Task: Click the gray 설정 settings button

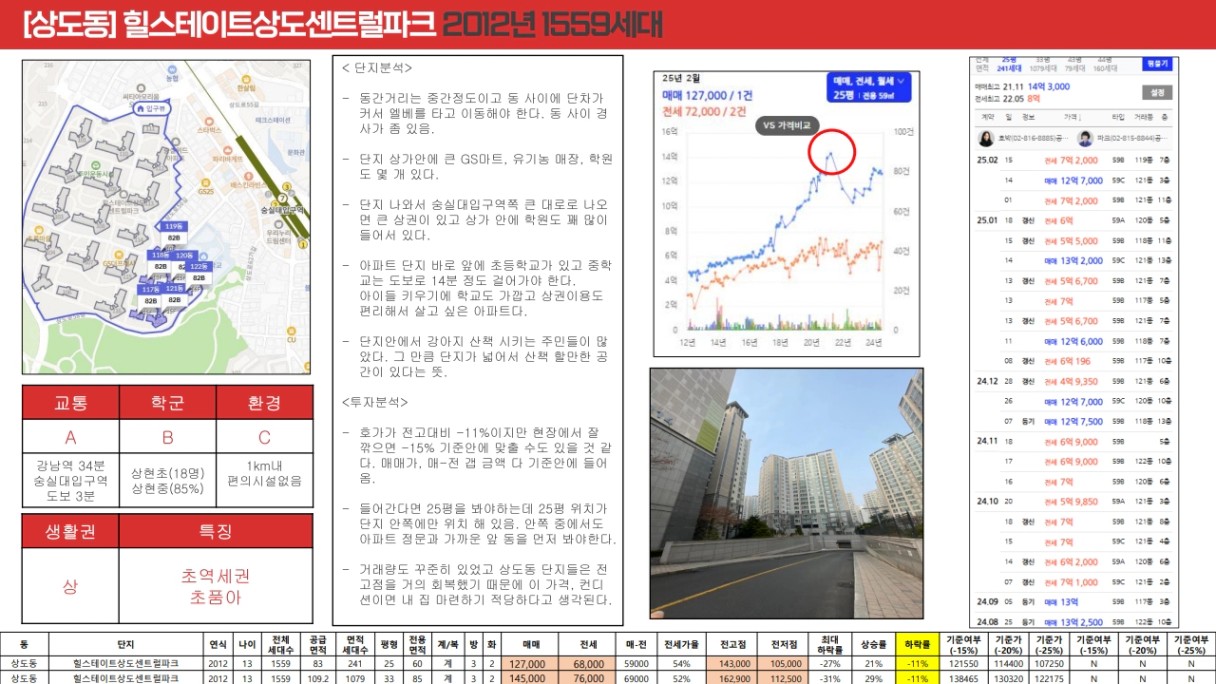Action: tap(1158, 92)
